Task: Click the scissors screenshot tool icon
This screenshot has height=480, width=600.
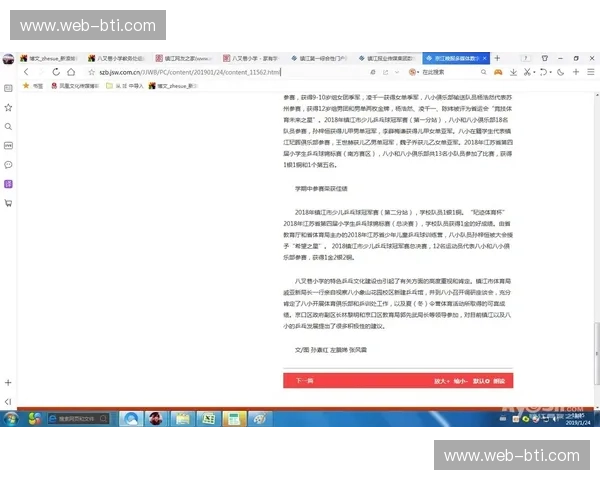Action: (527, 72)
